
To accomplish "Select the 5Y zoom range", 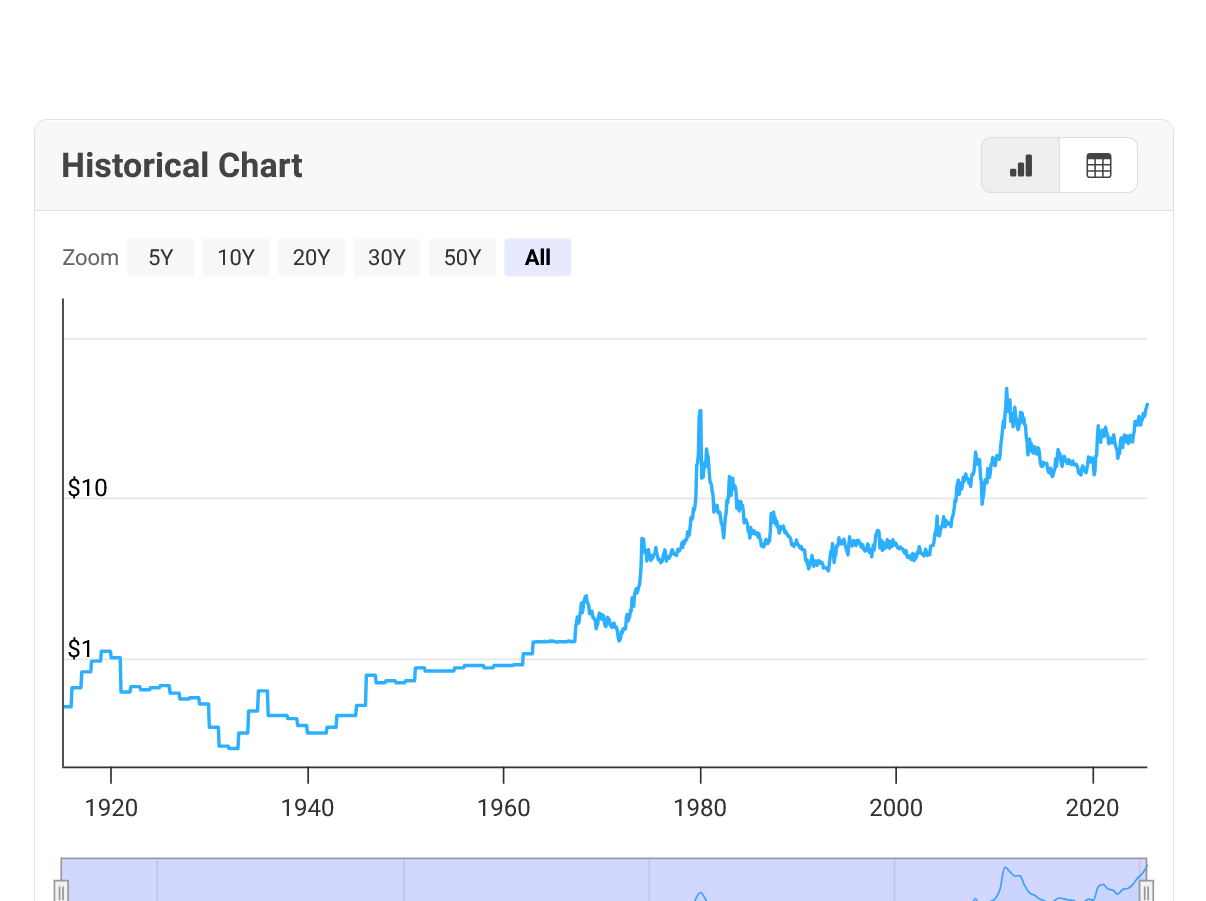I will pyautogui.click(x=161, y=257).
